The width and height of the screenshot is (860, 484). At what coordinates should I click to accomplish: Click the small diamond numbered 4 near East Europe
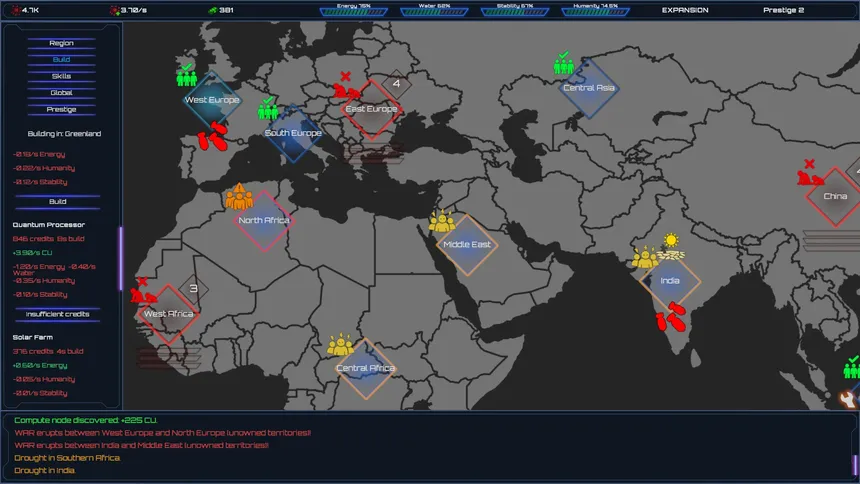tap(396, 84)
